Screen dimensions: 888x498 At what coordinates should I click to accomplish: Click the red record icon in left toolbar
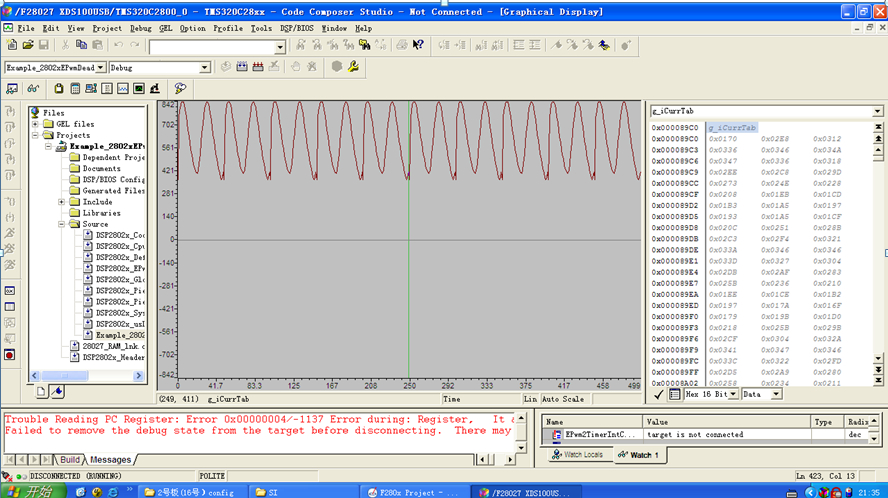10,355
